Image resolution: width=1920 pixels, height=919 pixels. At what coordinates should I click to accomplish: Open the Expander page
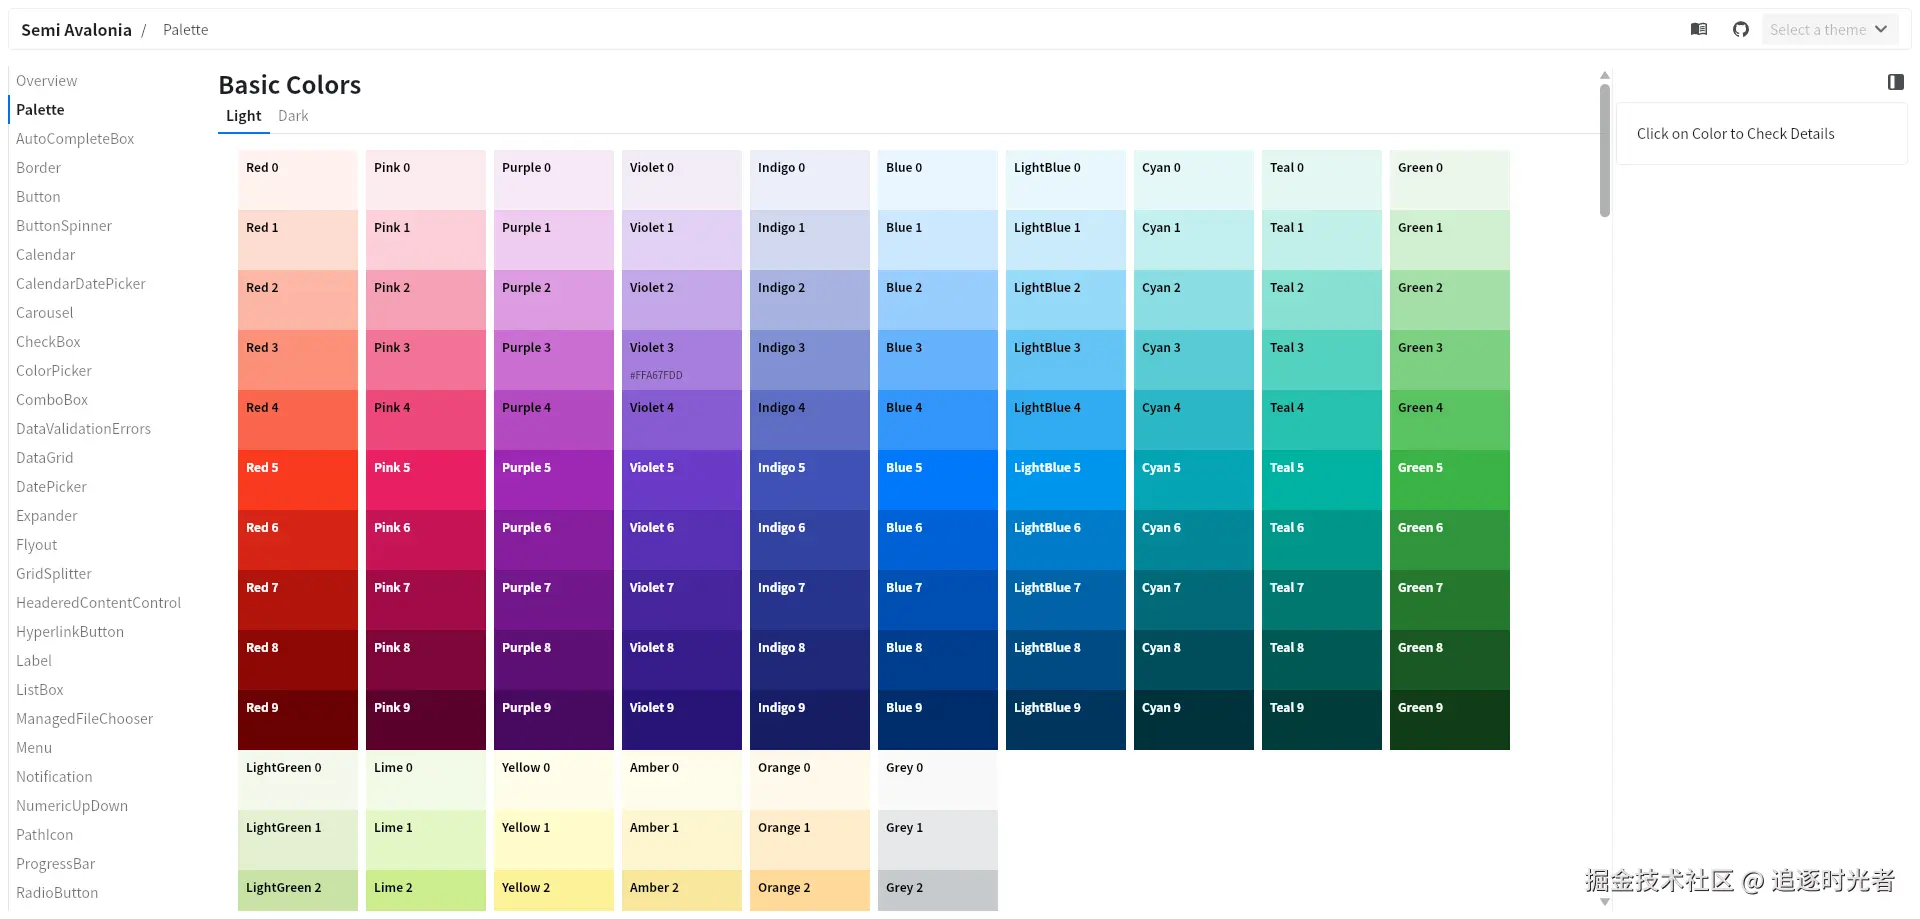pos(46,516)
